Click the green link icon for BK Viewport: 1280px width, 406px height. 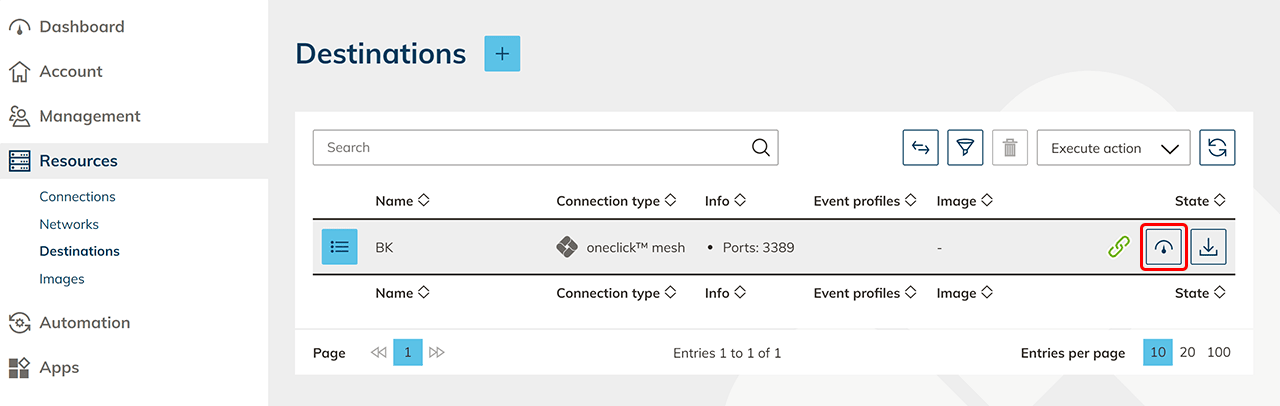1119,247
